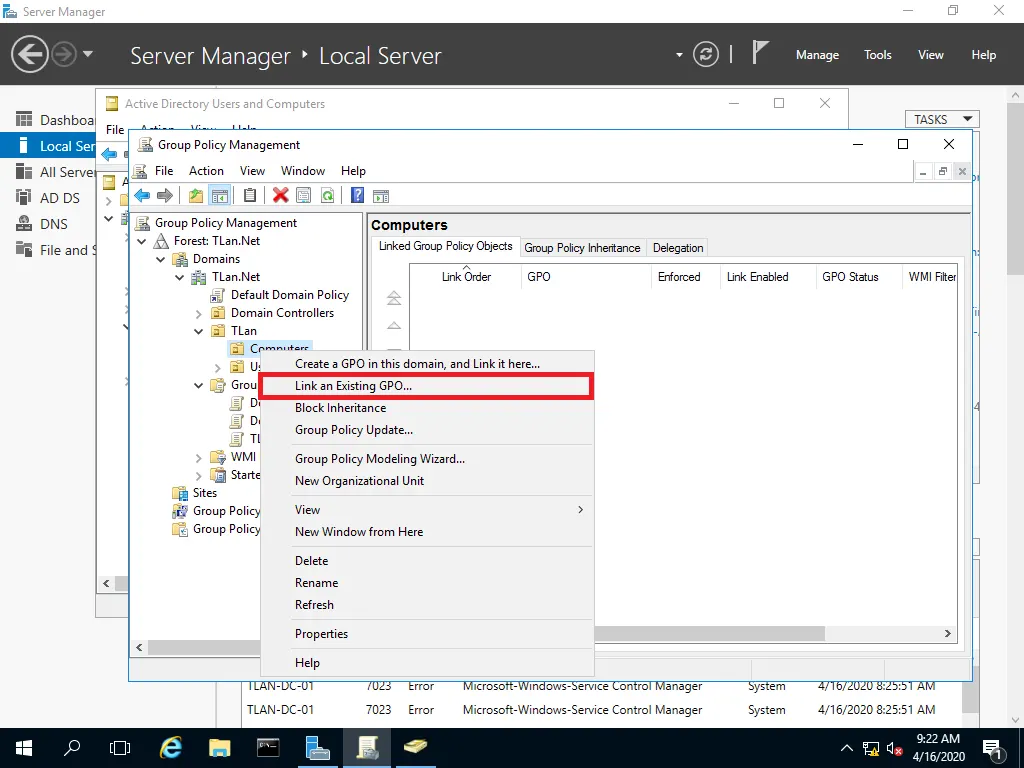Choose New Window from Here

tap(427, 532)
